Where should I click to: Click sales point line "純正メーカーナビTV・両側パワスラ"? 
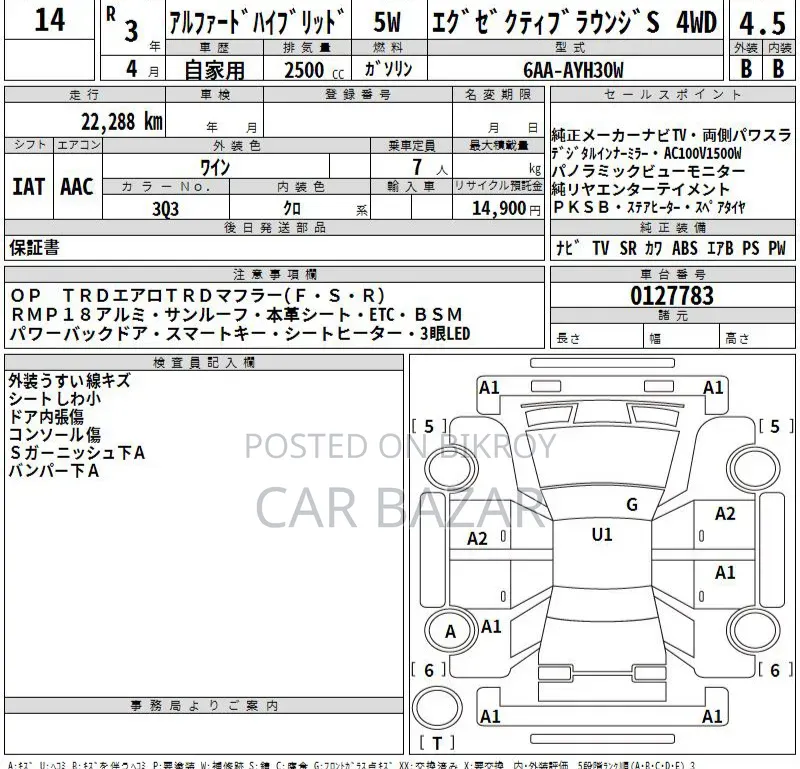point(671,135)
